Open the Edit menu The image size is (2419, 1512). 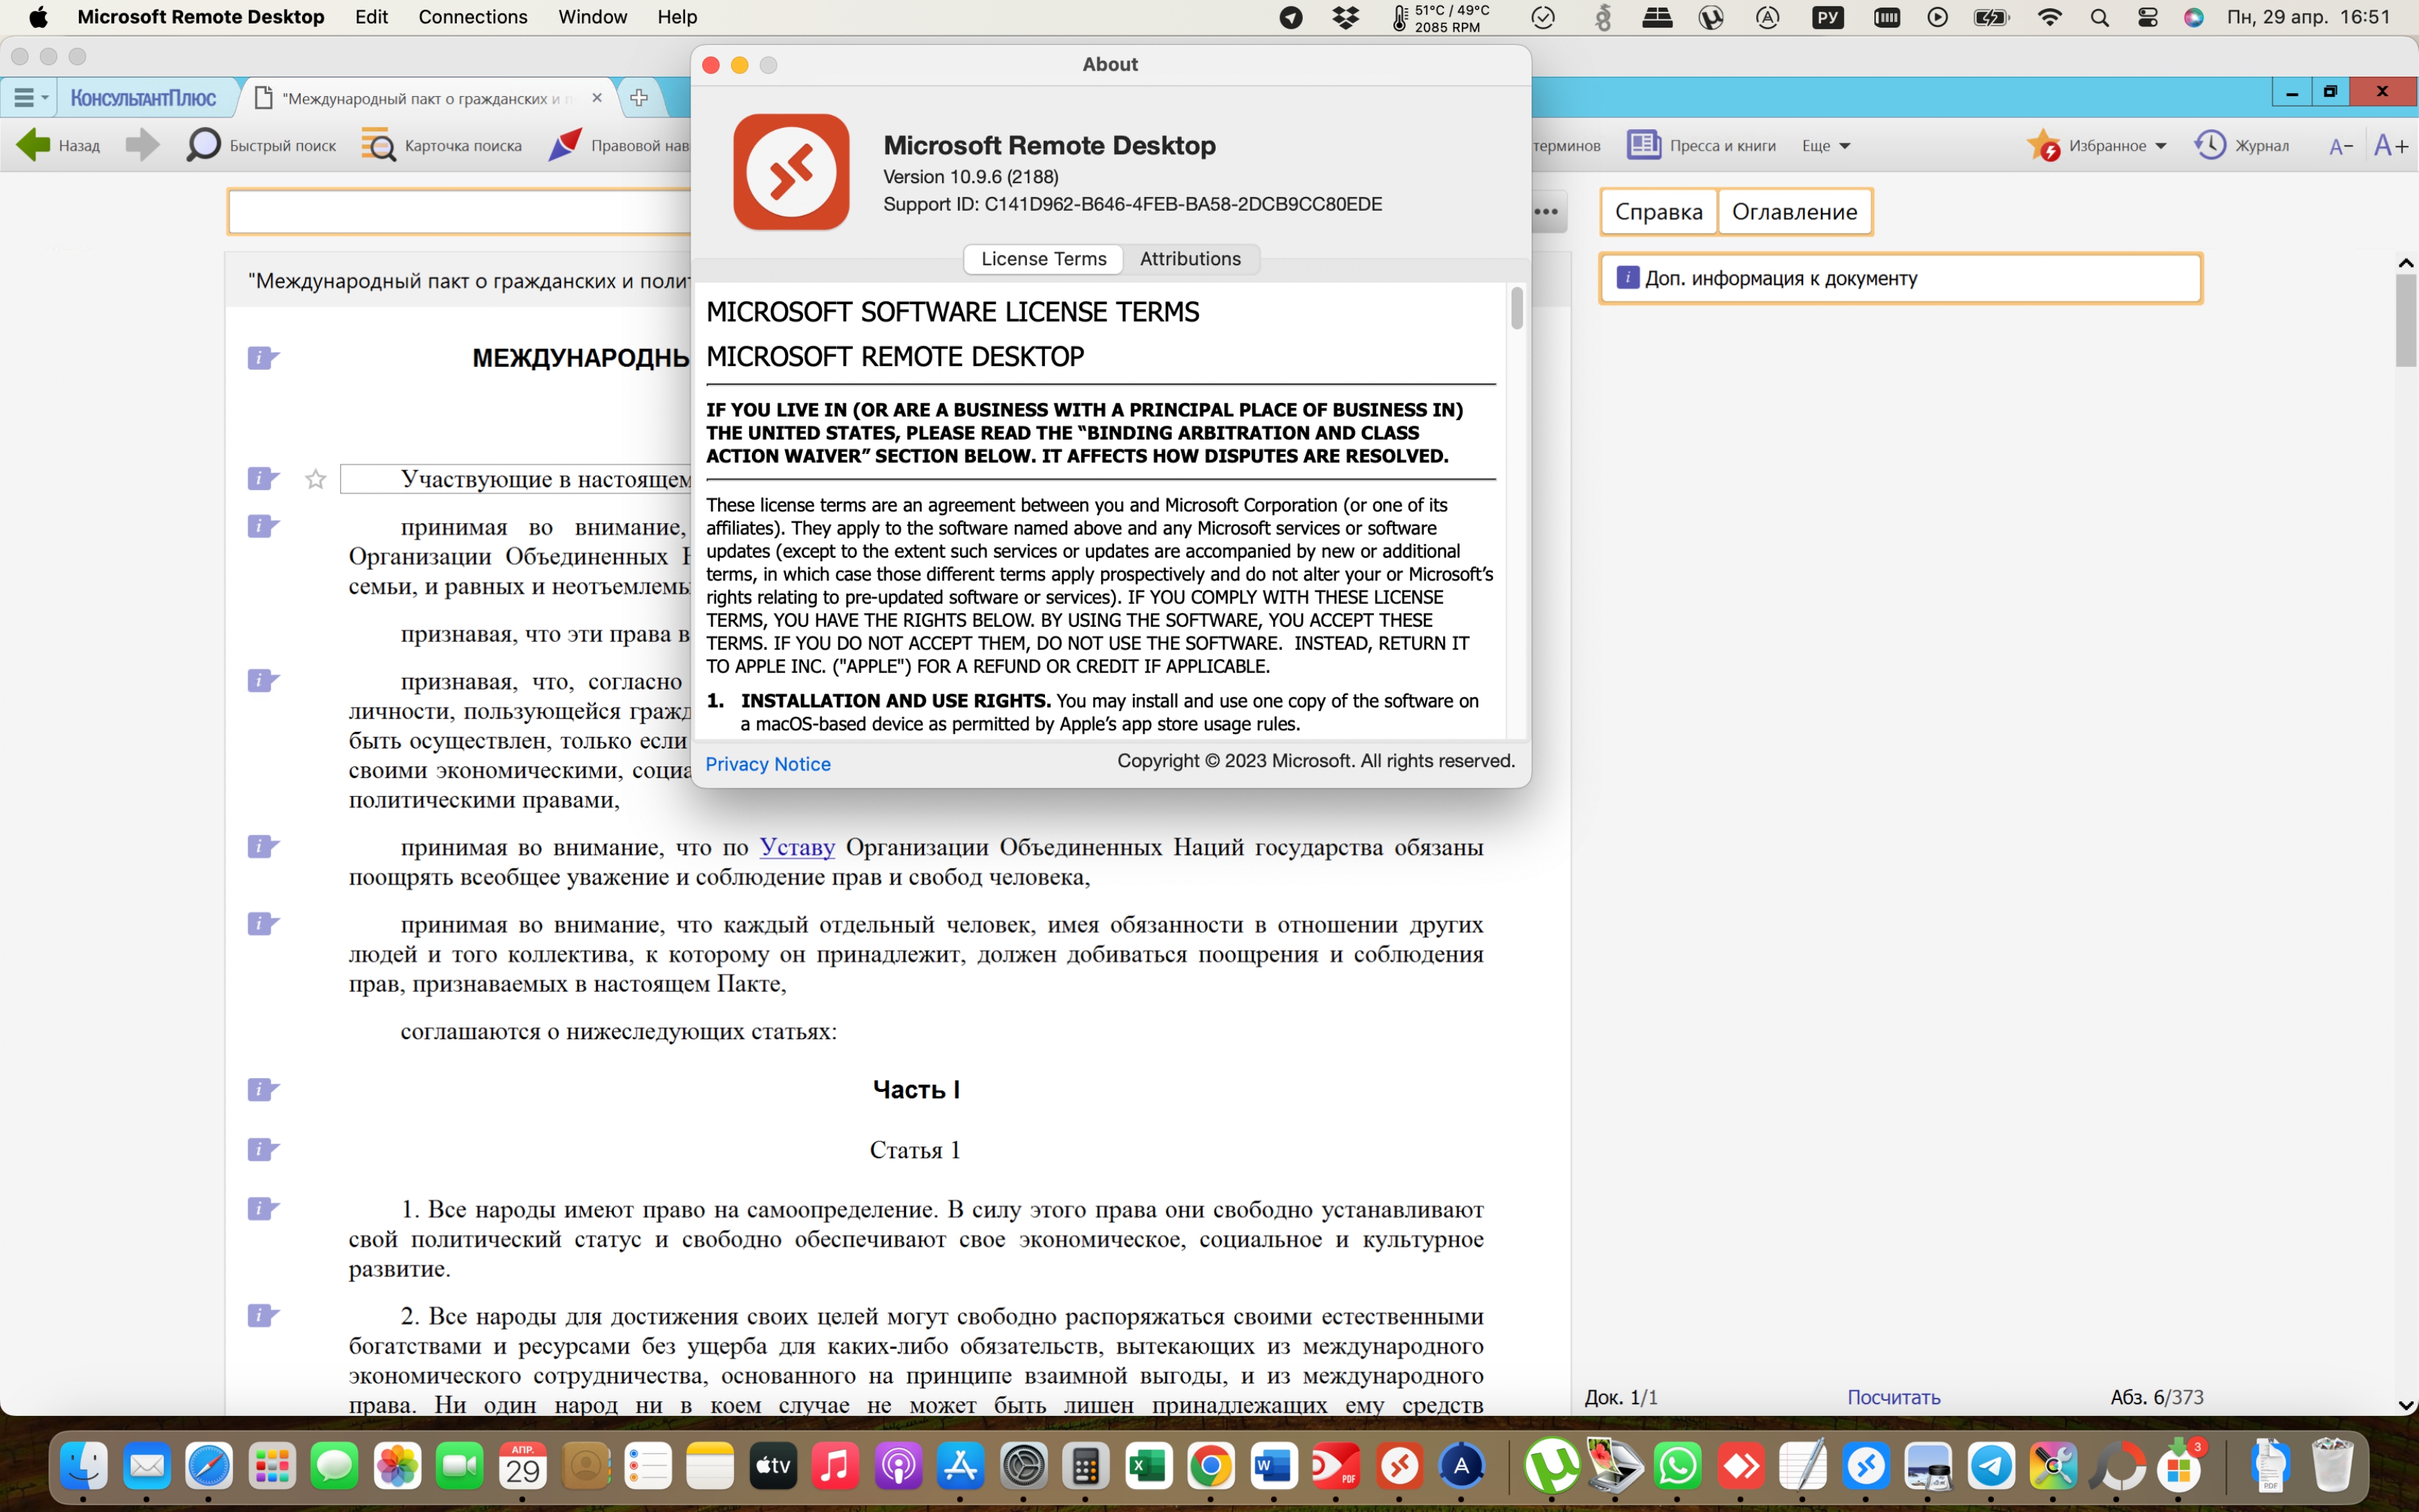371,17
